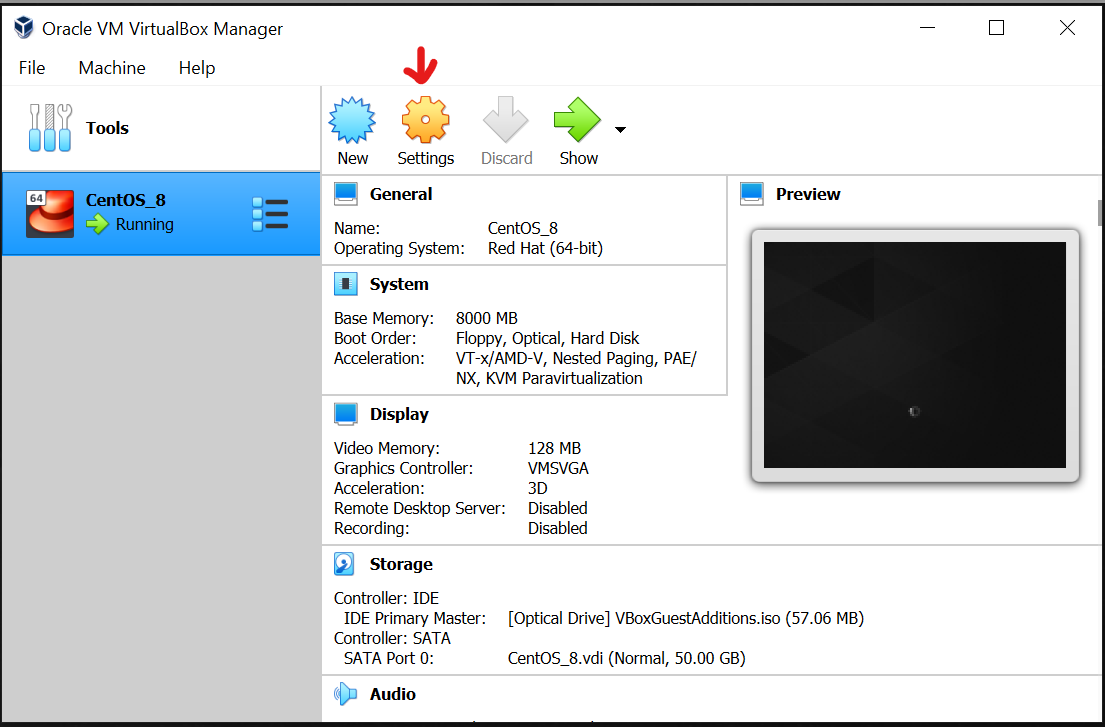
Task: Click the Tools label in sidebar
Action: coord(107,128)
